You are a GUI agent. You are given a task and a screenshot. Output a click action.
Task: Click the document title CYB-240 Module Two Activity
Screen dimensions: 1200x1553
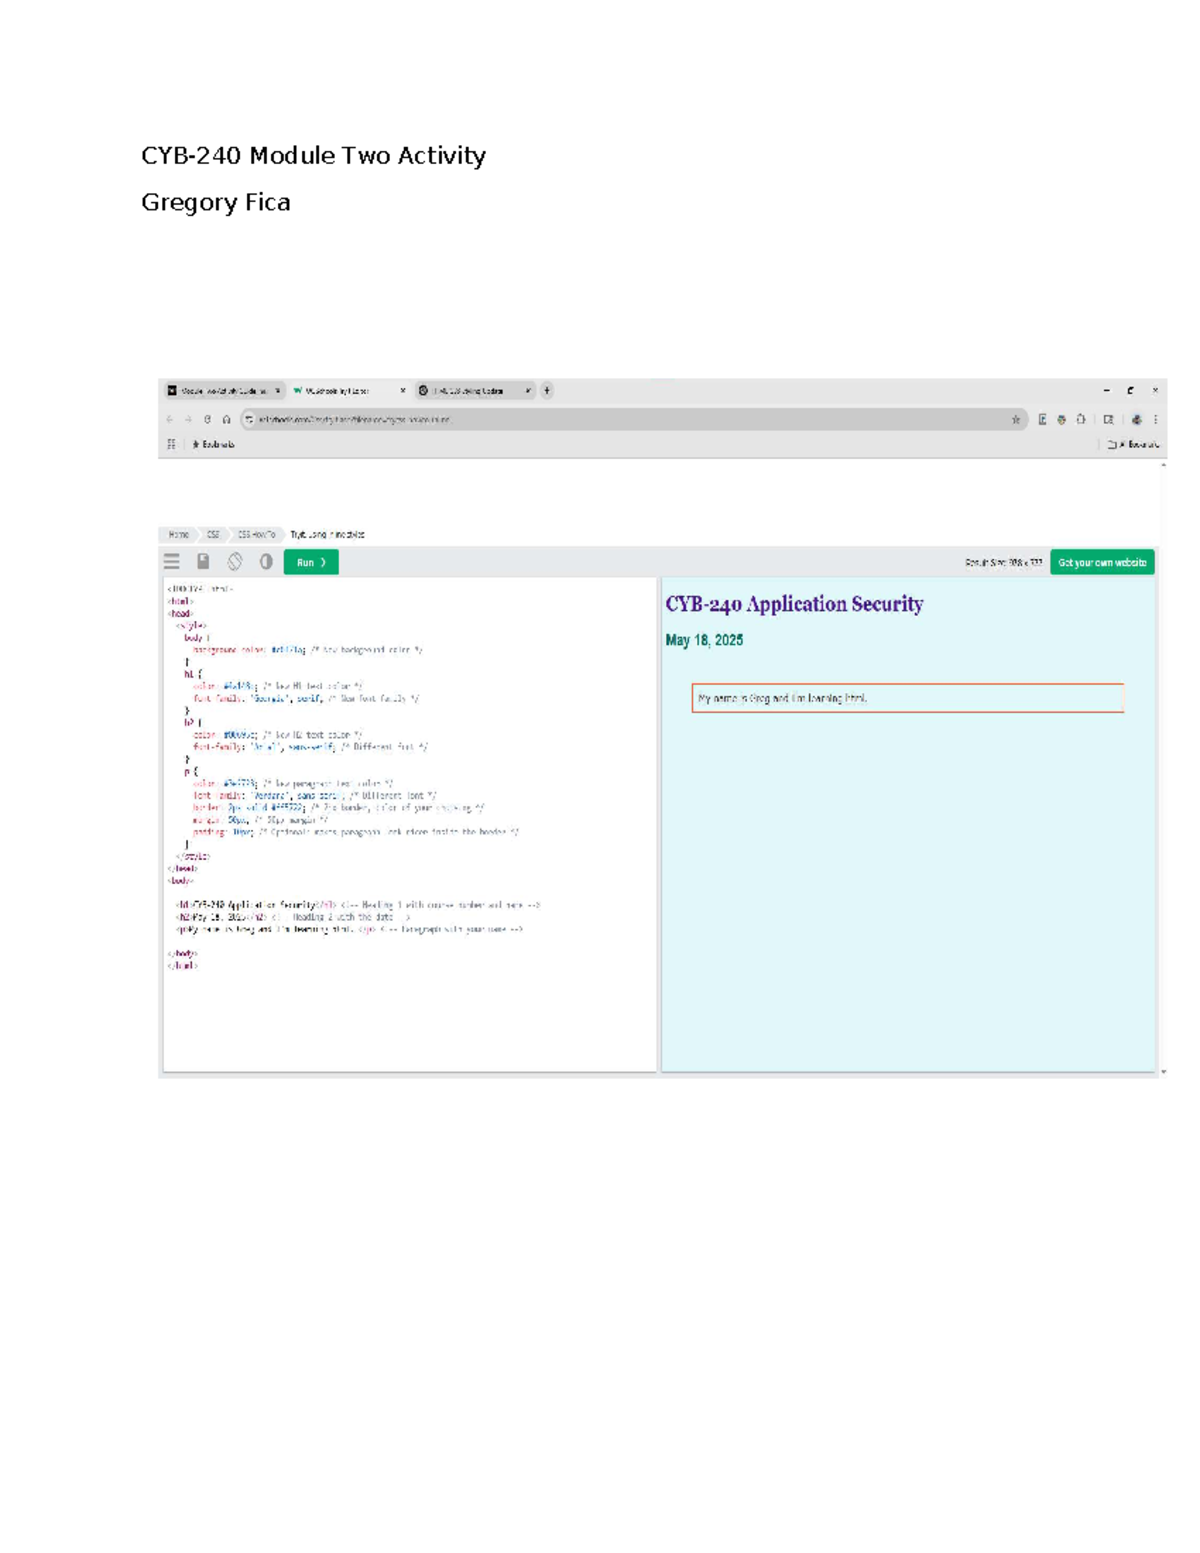[x=313, y=156]
